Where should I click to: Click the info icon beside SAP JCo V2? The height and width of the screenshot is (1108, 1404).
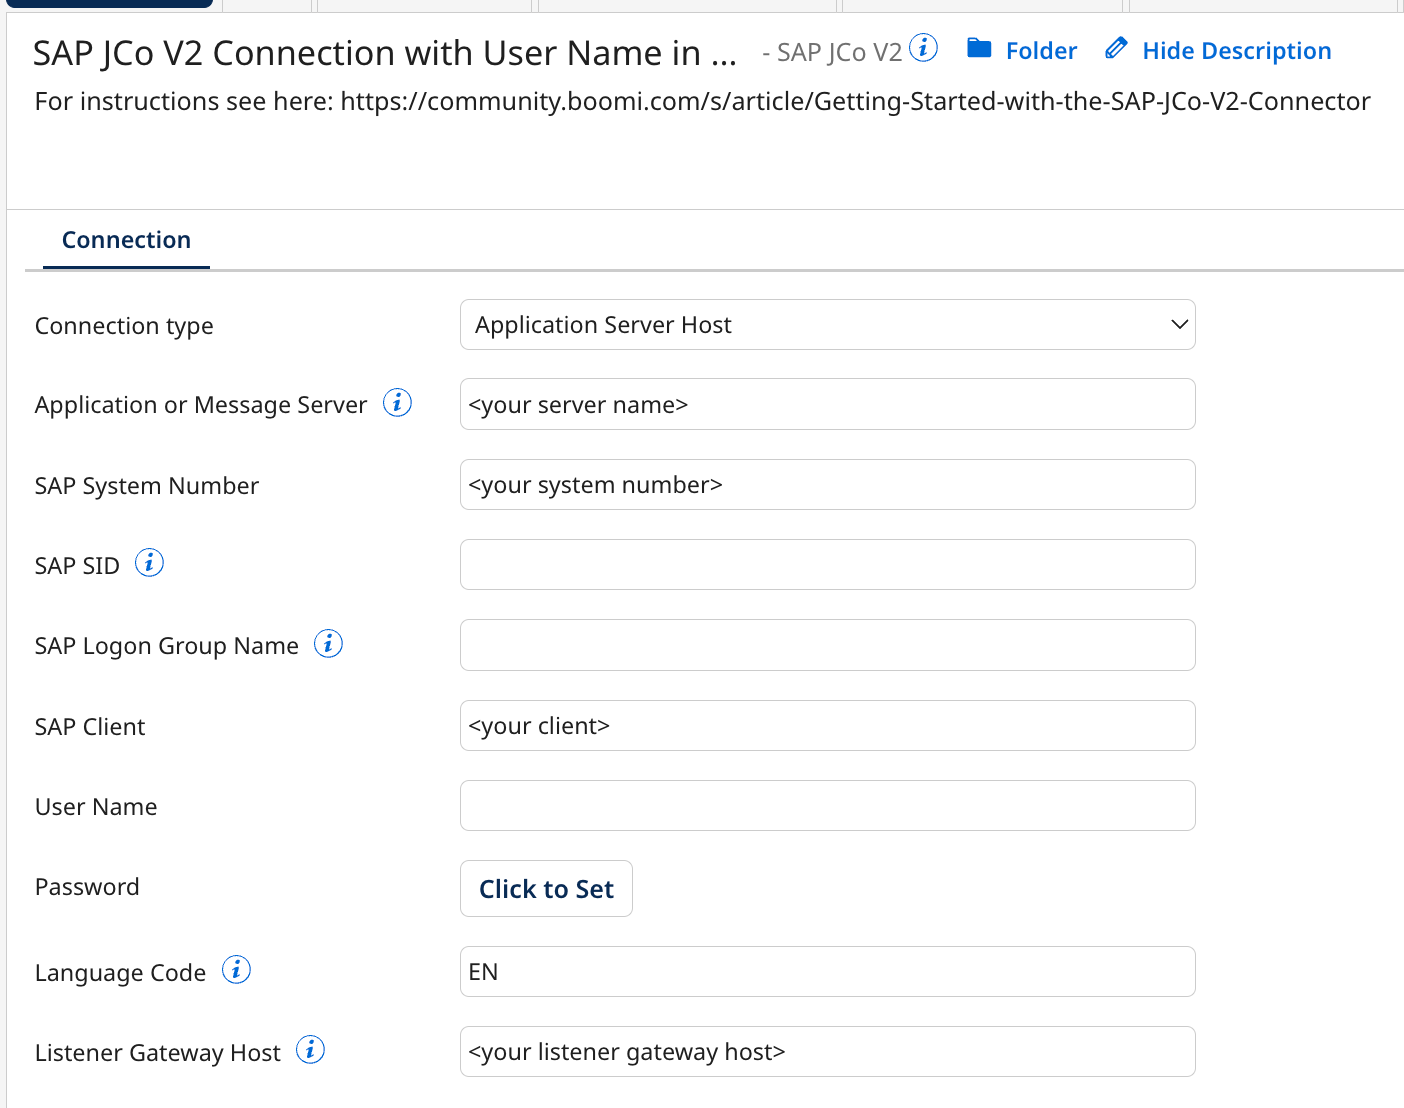pyautogui.click(x=925, y=47)
